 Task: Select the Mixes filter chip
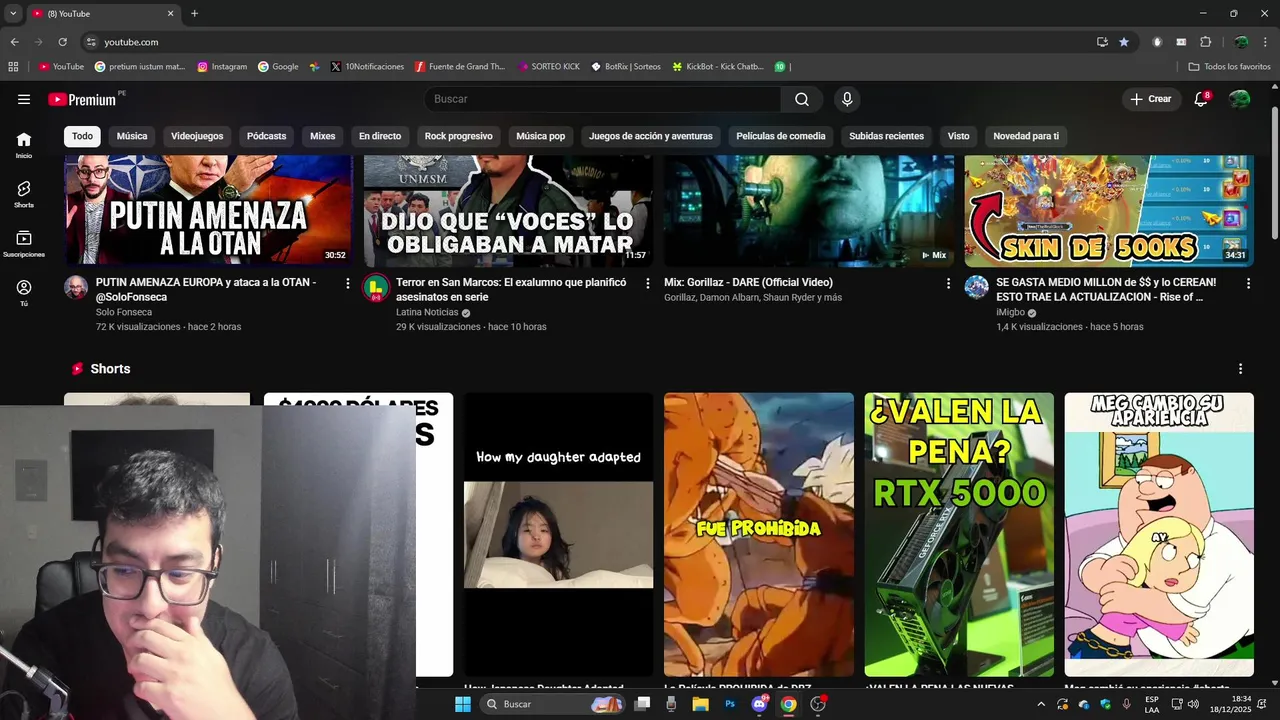[x=322, y=136]
